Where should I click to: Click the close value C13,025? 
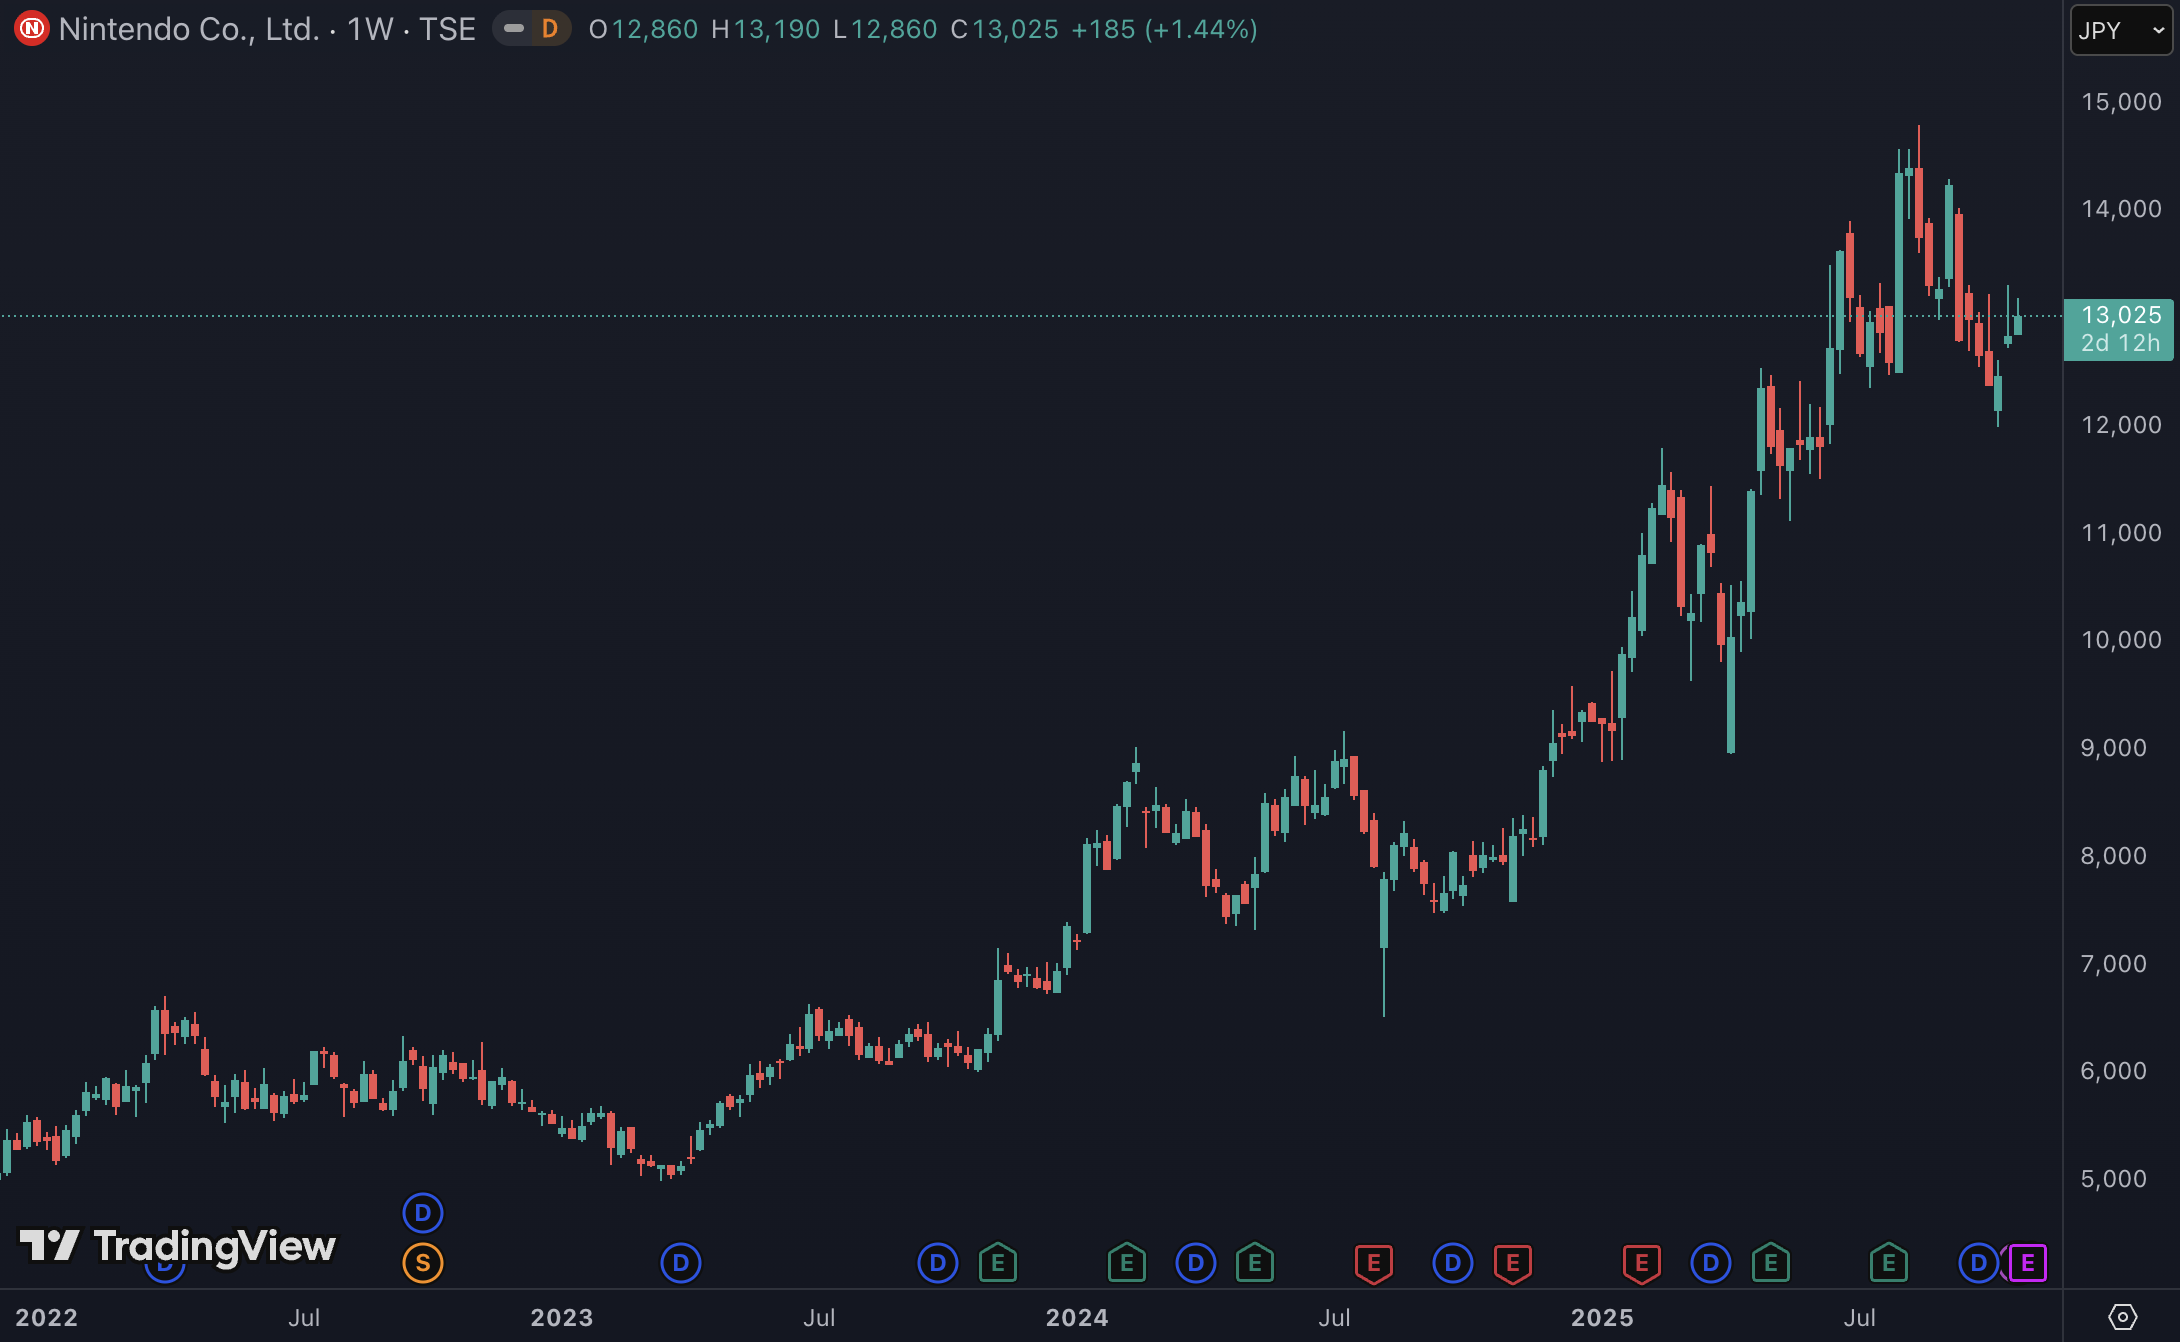pos(1004,29)
